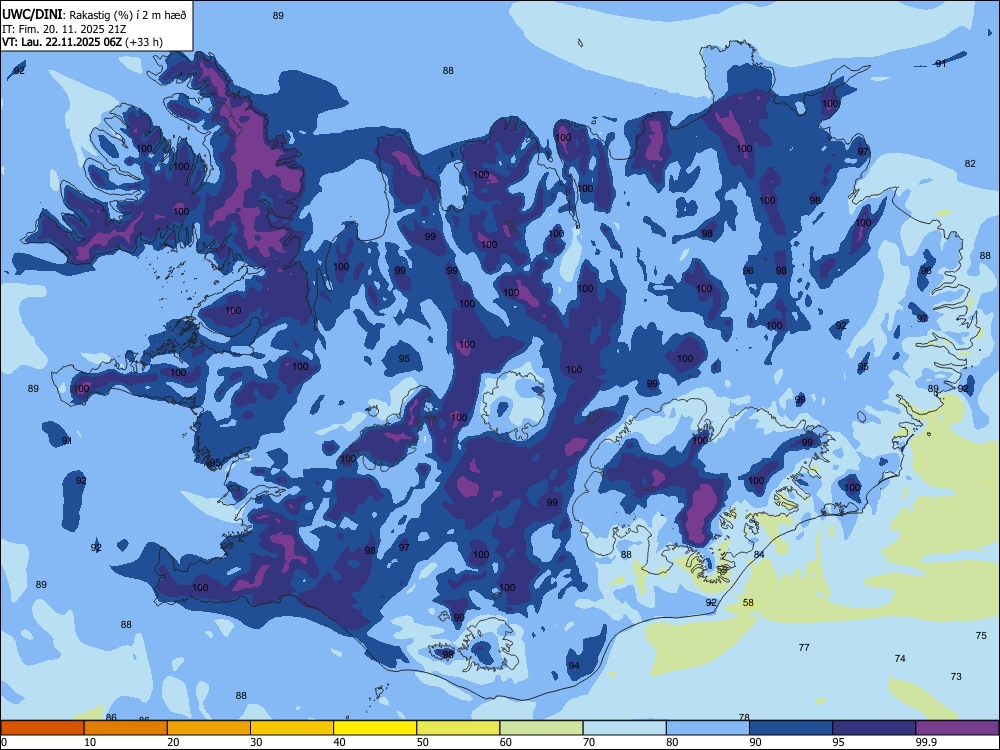Click the light green 60–70 legend swatch

coord(541,728)
